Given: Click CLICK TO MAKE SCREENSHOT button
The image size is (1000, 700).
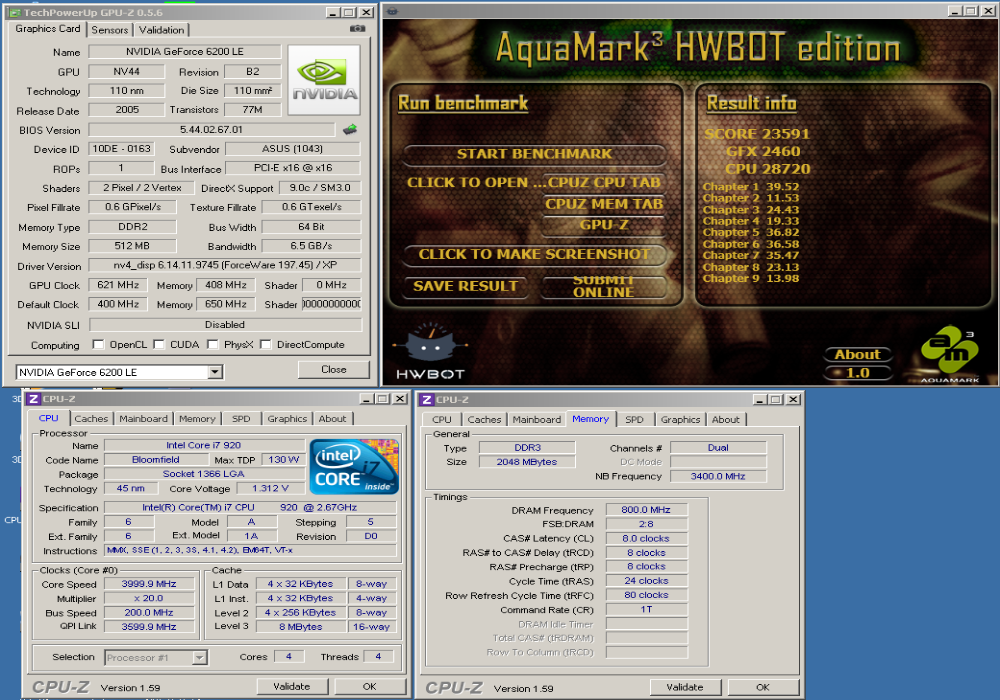Looking at the screenshot, I should 534,254.
